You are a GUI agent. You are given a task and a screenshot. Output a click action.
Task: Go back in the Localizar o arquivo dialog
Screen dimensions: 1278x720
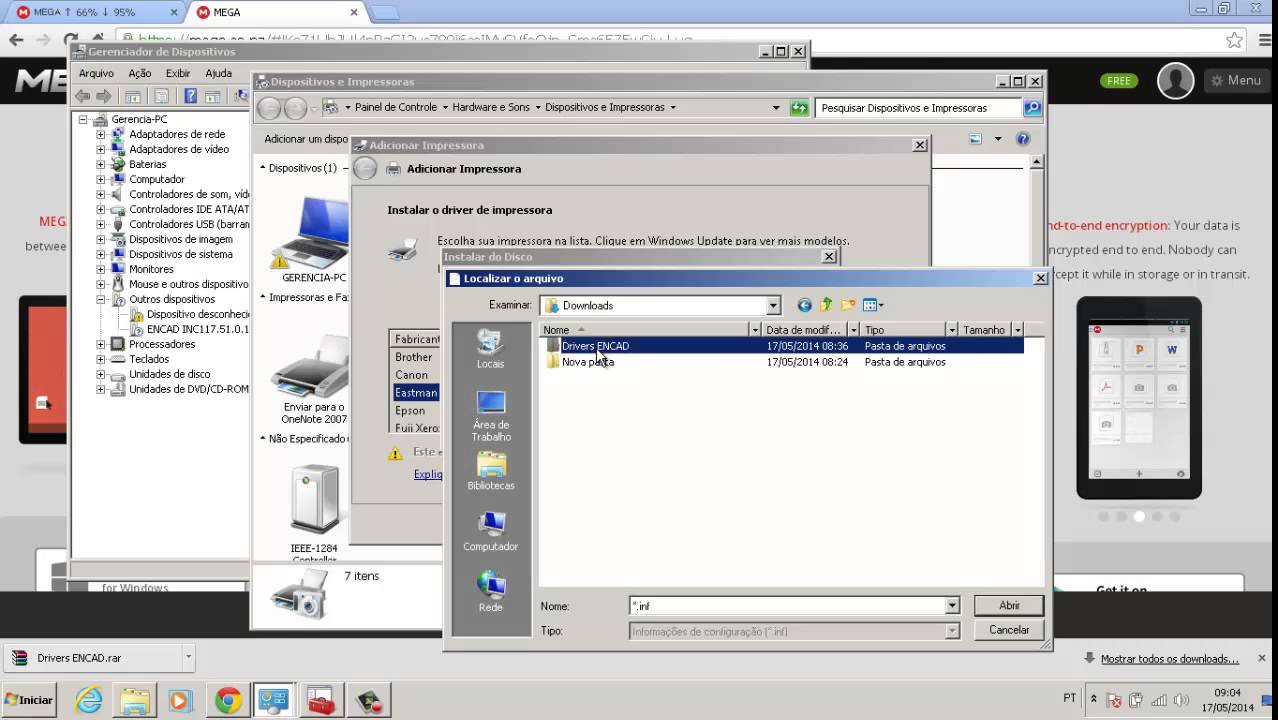click(804, 305)
